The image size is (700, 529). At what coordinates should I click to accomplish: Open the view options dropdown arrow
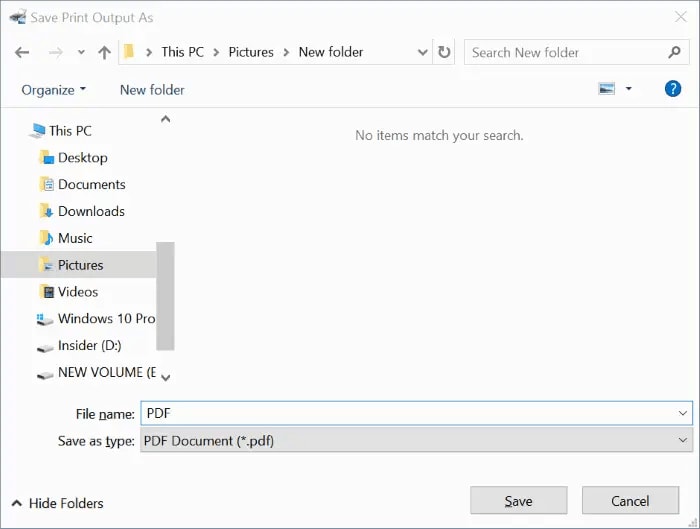629,89
